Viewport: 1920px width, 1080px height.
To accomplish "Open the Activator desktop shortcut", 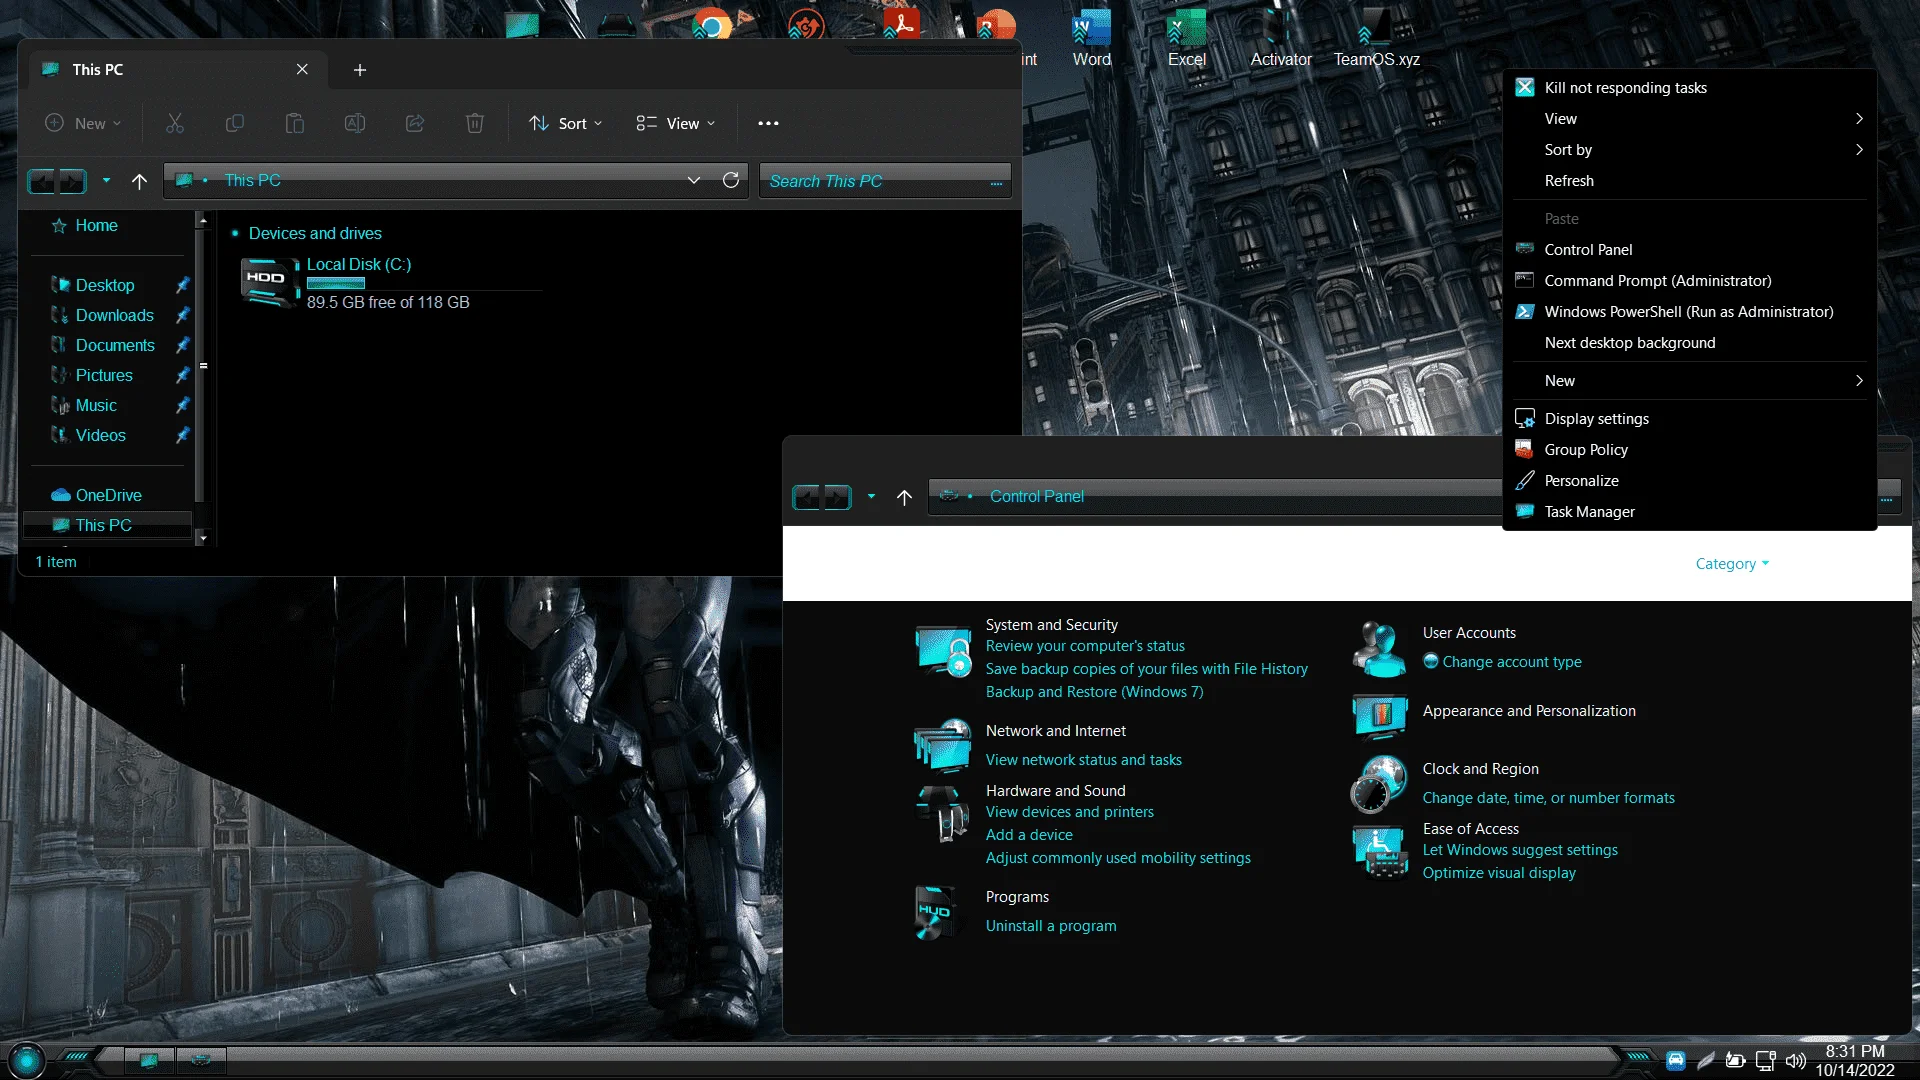I will click(x=1281, y=37).
